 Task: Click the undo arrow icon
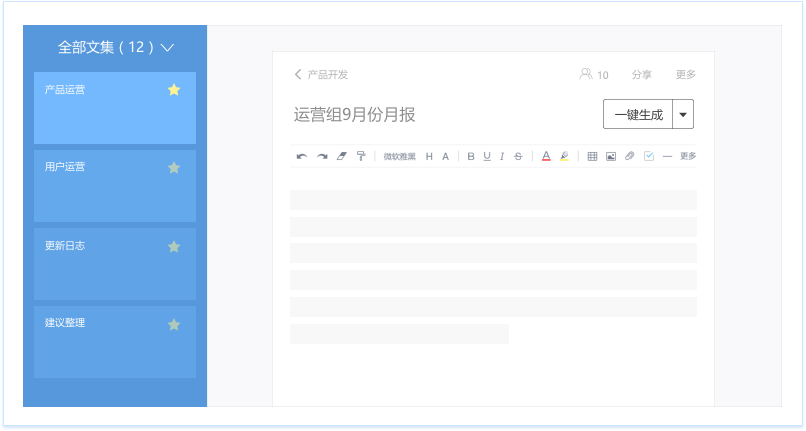[x=302, y=156]
